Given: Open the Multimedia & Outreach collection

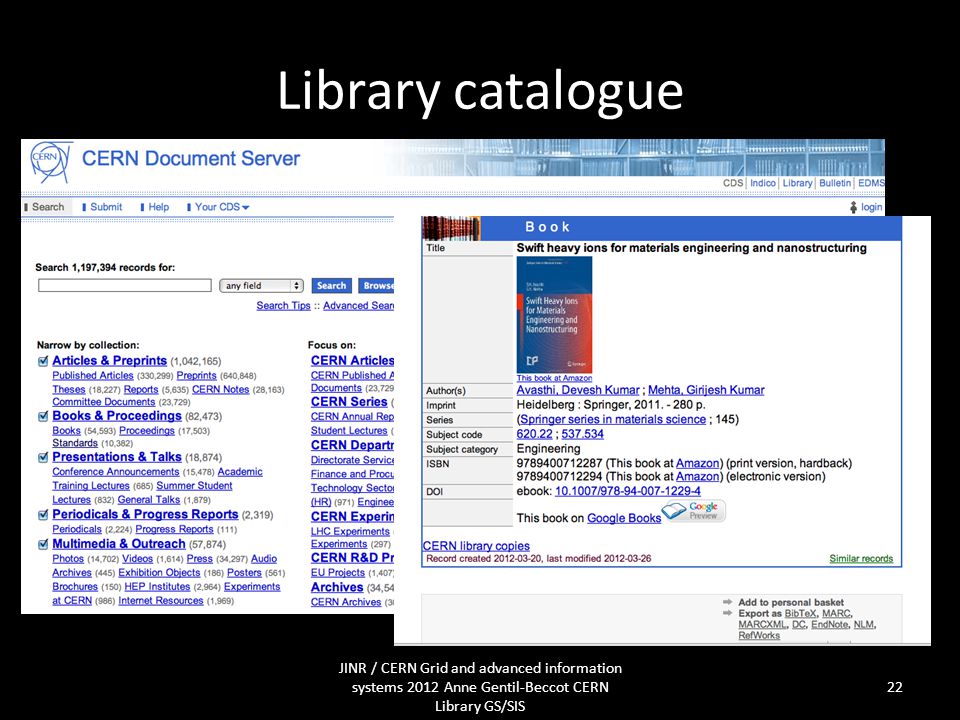Looking at the screenshot, I should pos(119,544).
